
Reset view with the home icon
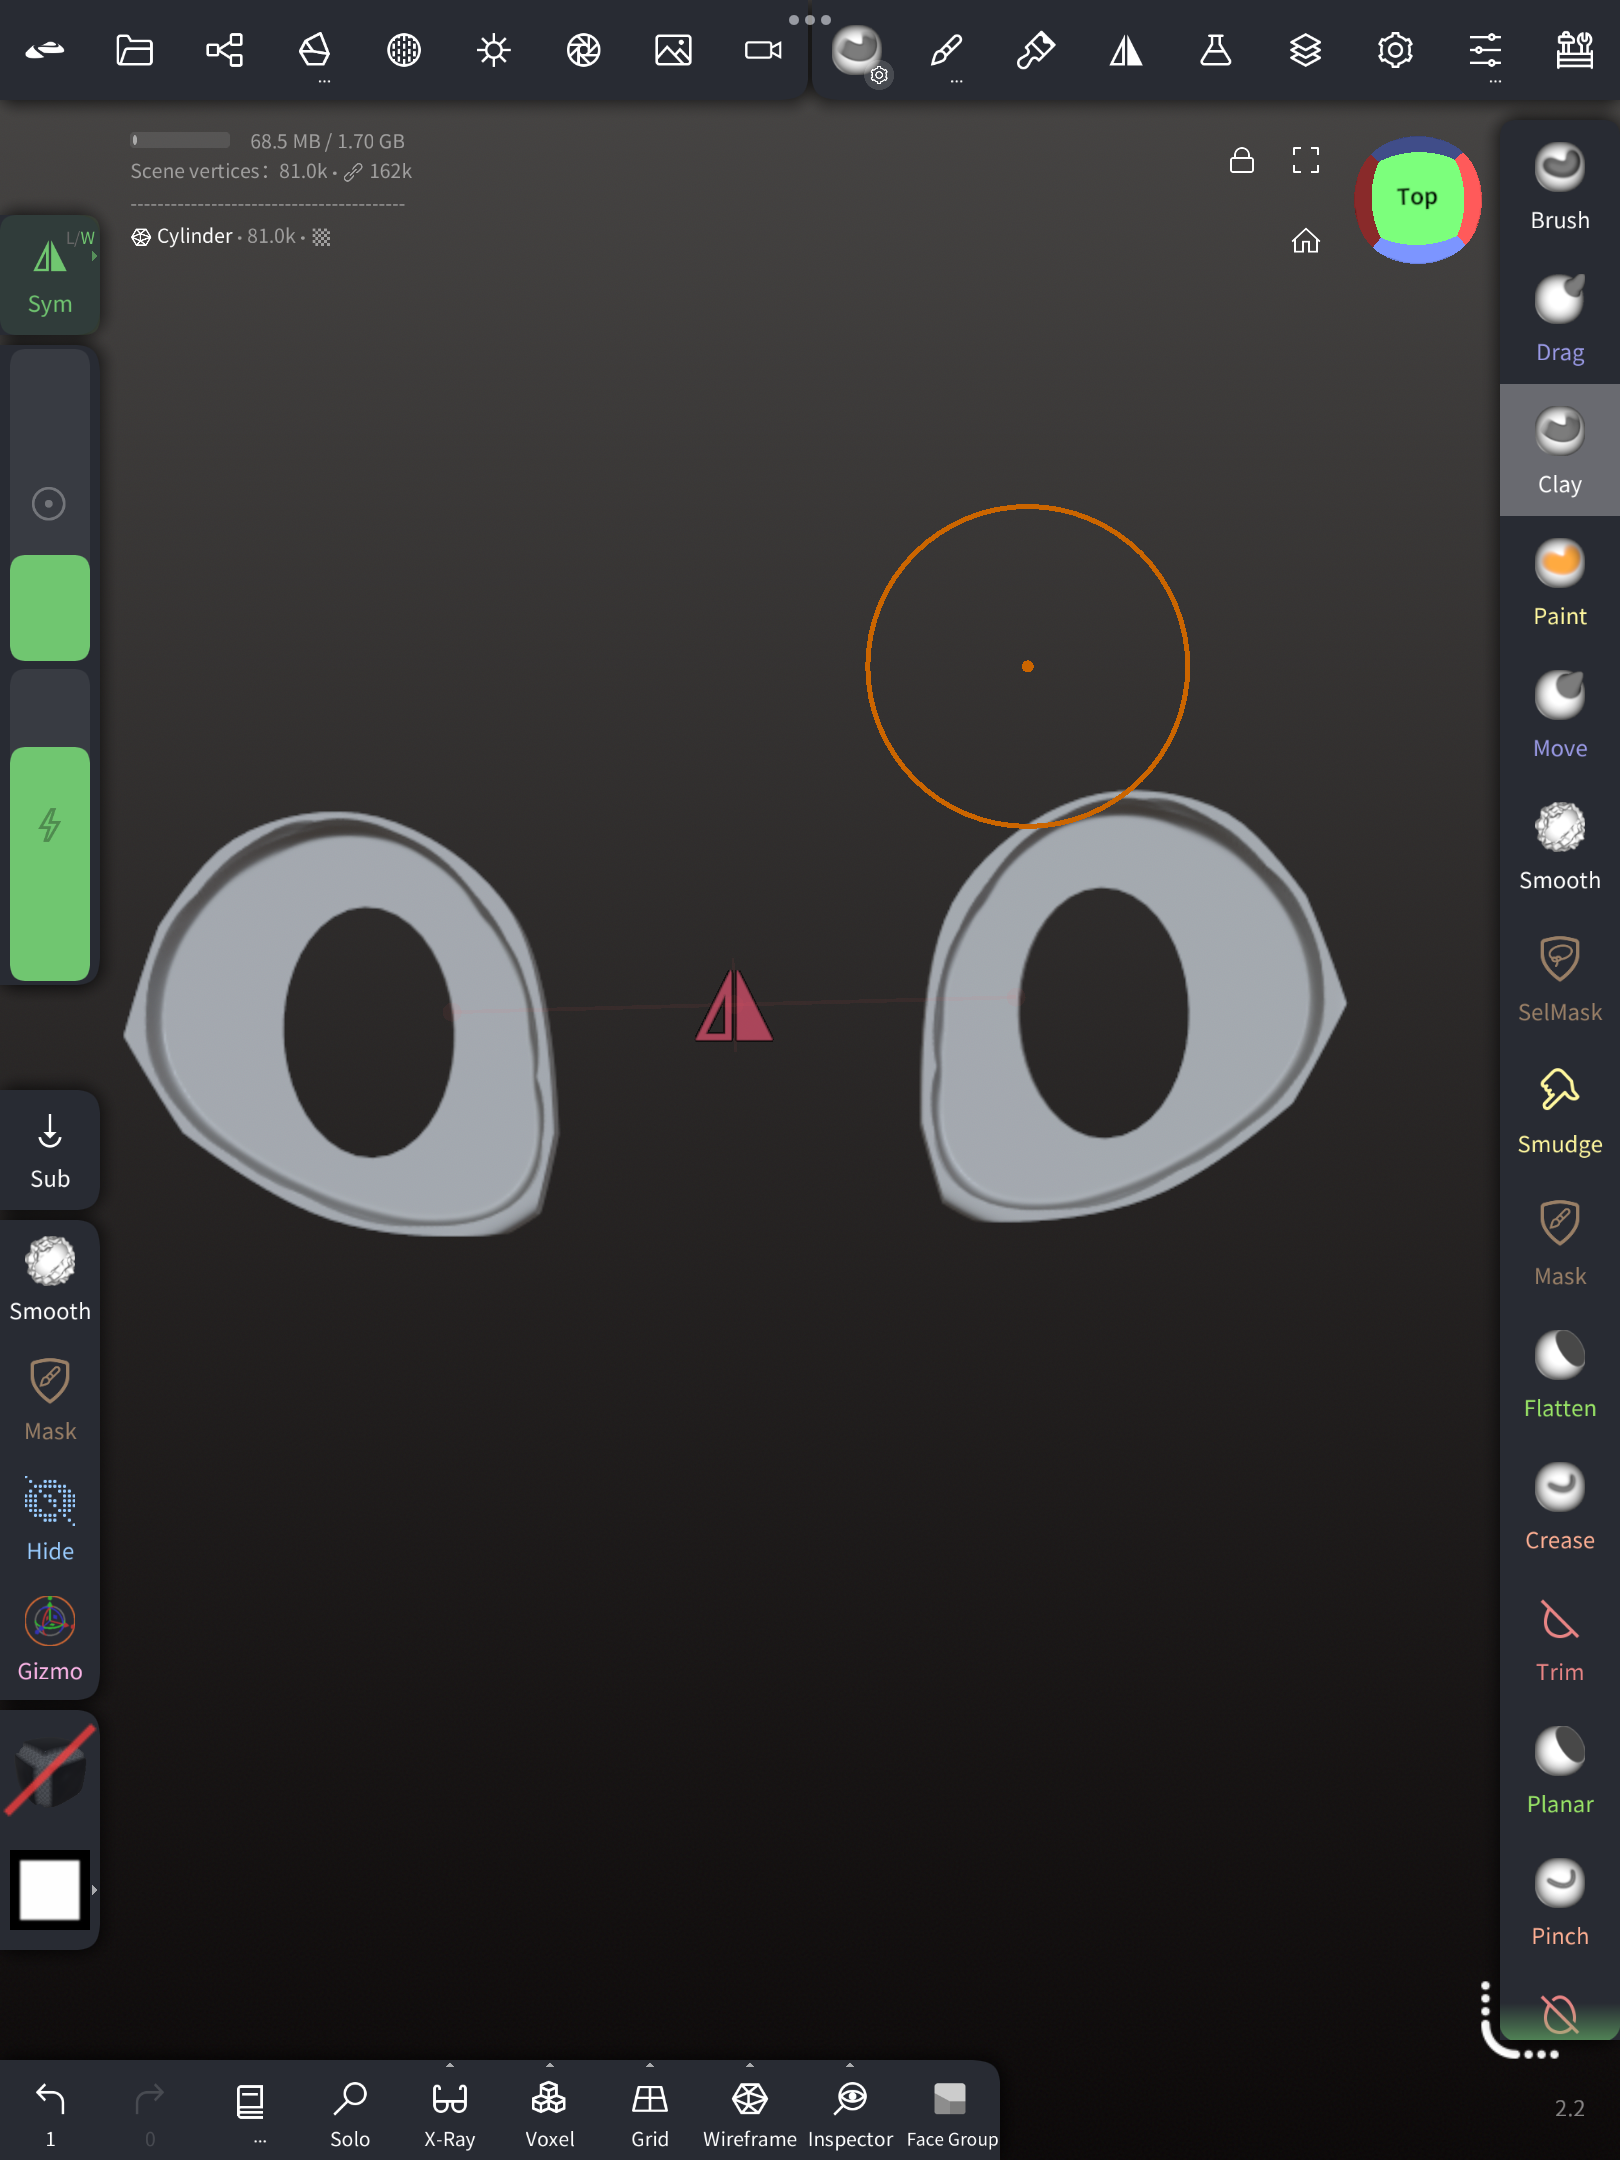(x=1306, y=241)
